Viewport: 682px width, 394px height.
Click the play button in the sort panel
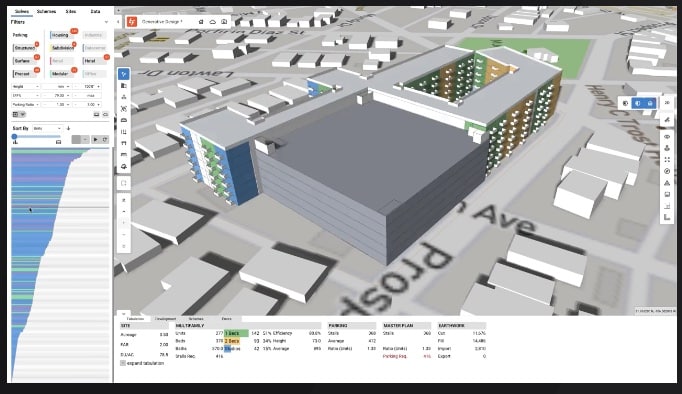pos(96,140)
